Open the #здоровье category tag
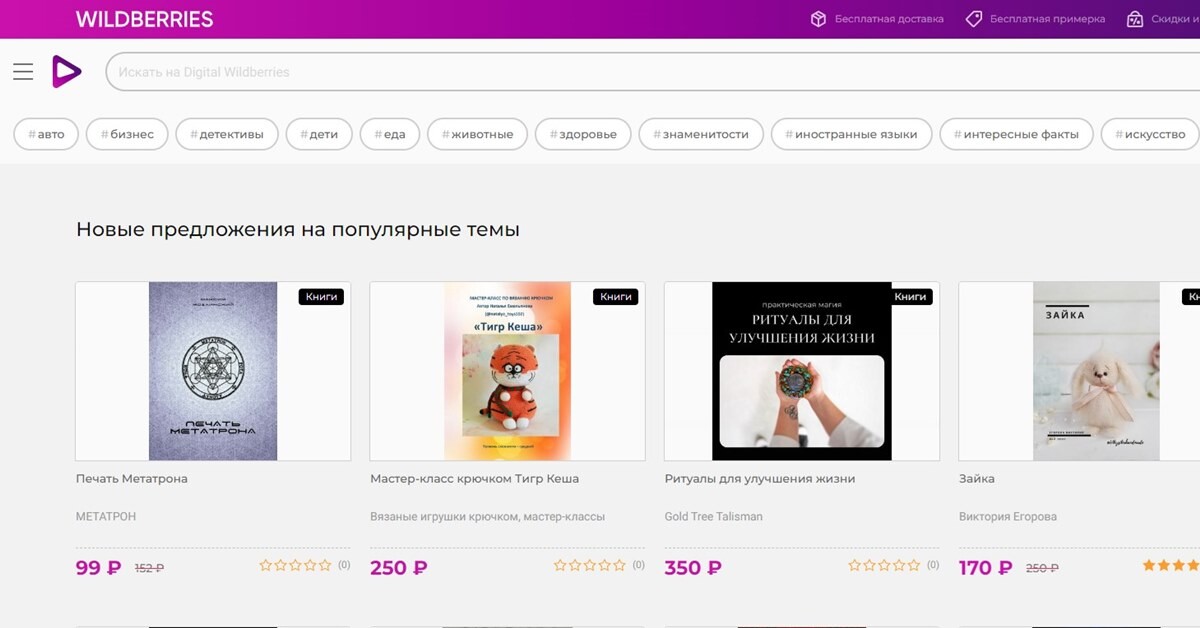Viewport: 1200px width, 628px height. tap(583, 134)
